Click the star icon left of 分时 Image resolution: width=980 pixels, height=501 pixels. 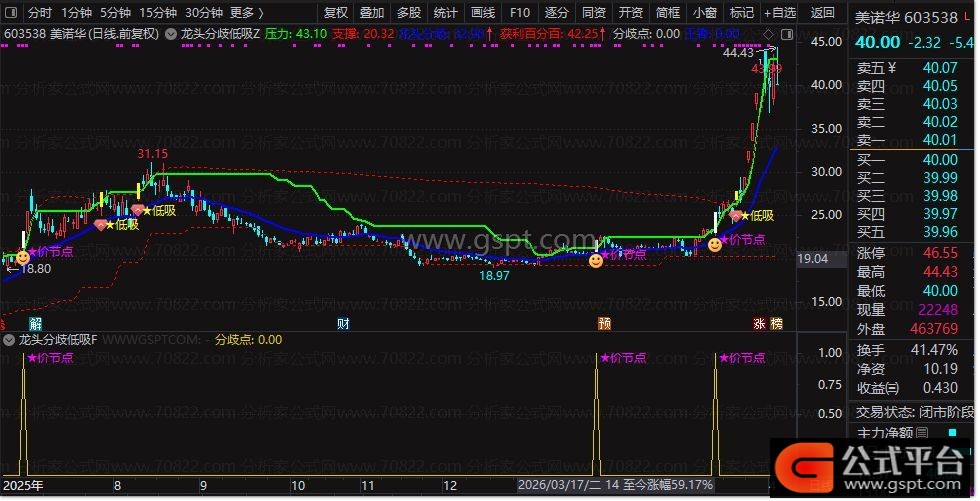pos(11,13)
